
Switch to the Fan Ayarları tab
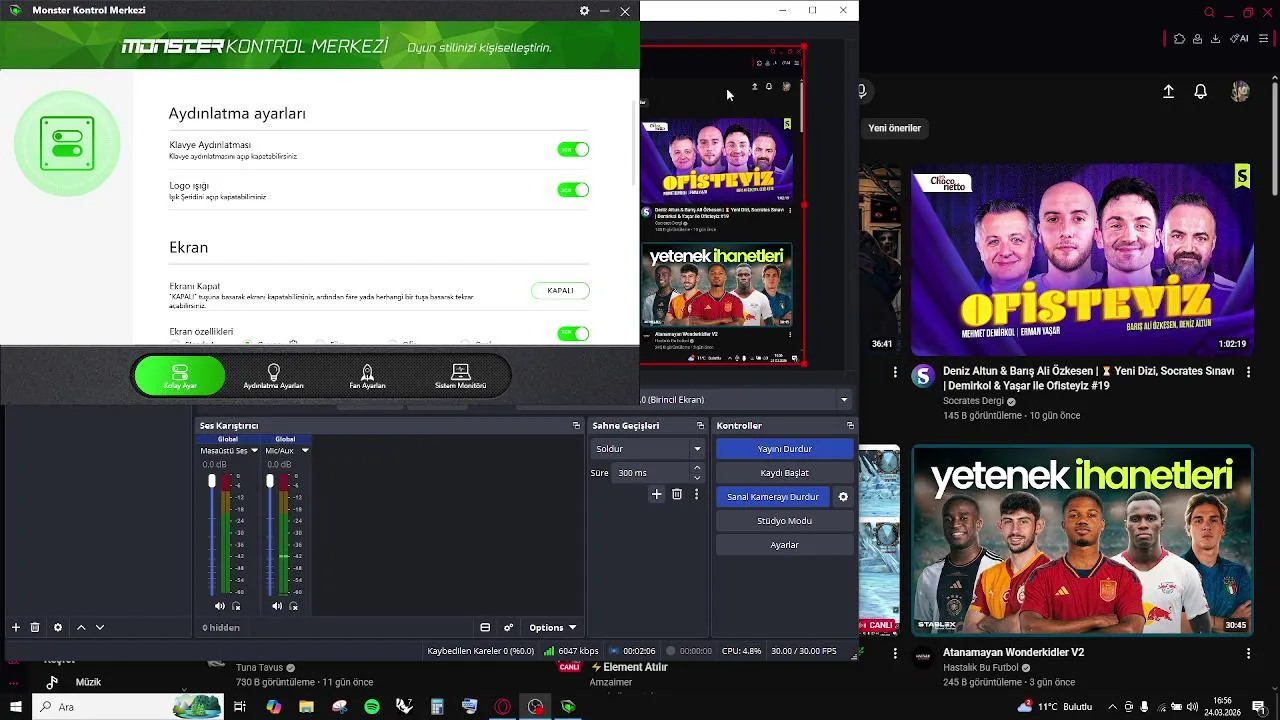pos(367,376)
